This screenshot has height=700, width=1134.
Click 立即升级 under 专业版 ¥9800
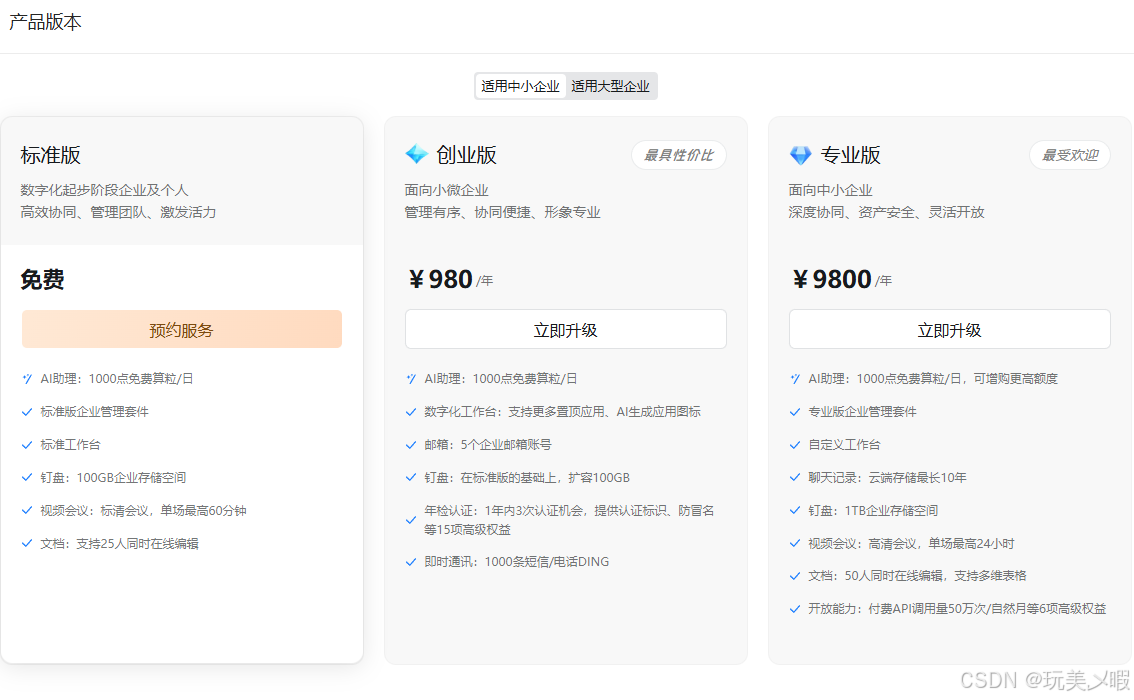click(x=950, y=330)
